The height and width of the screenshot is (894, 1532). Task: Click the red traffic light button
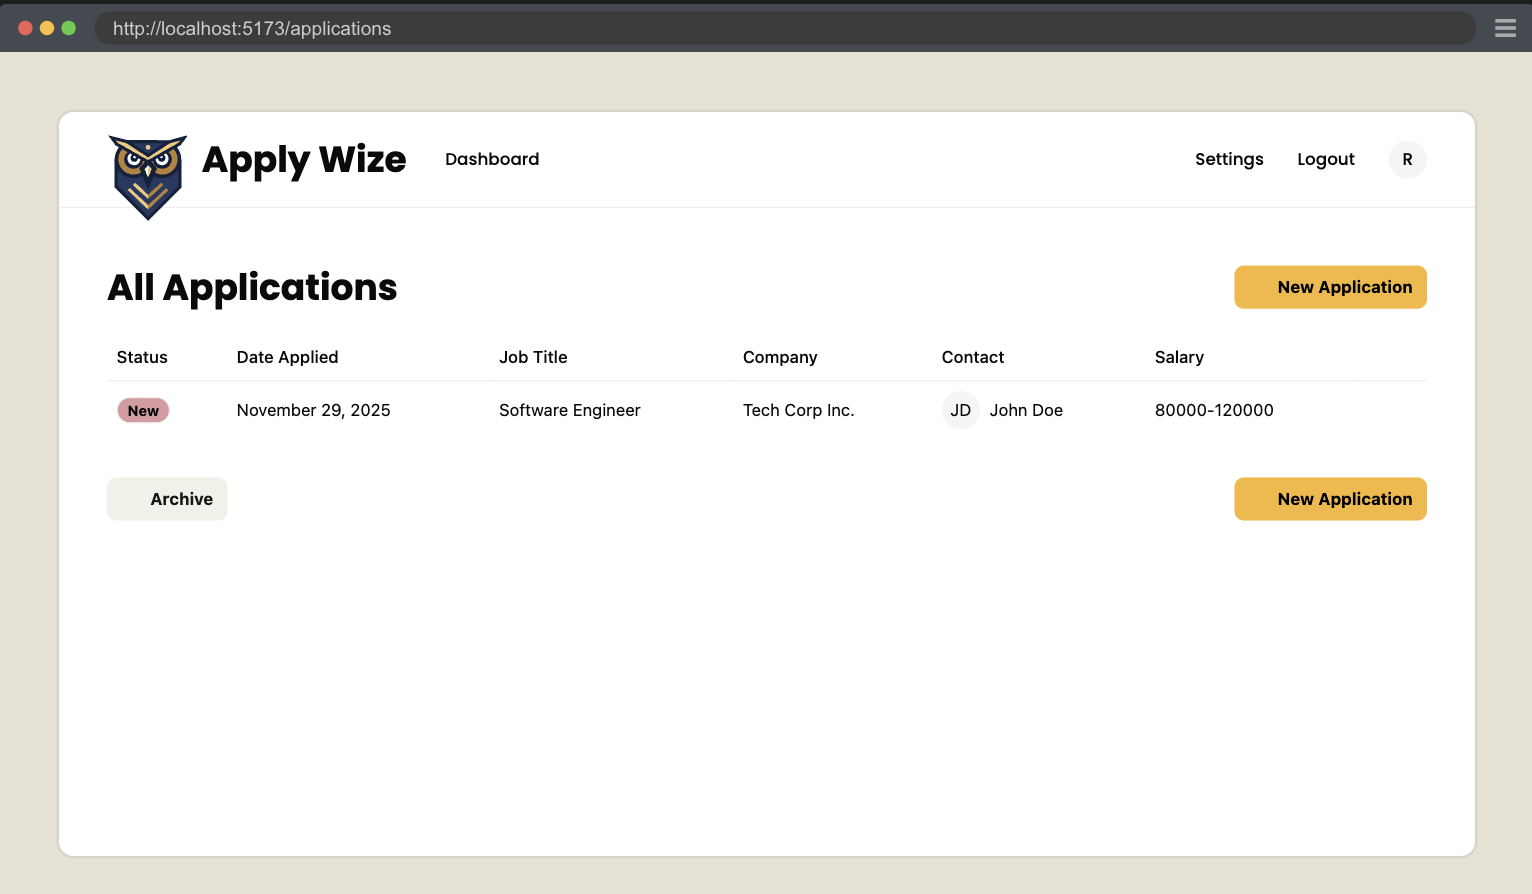click(x=25, y=27)
